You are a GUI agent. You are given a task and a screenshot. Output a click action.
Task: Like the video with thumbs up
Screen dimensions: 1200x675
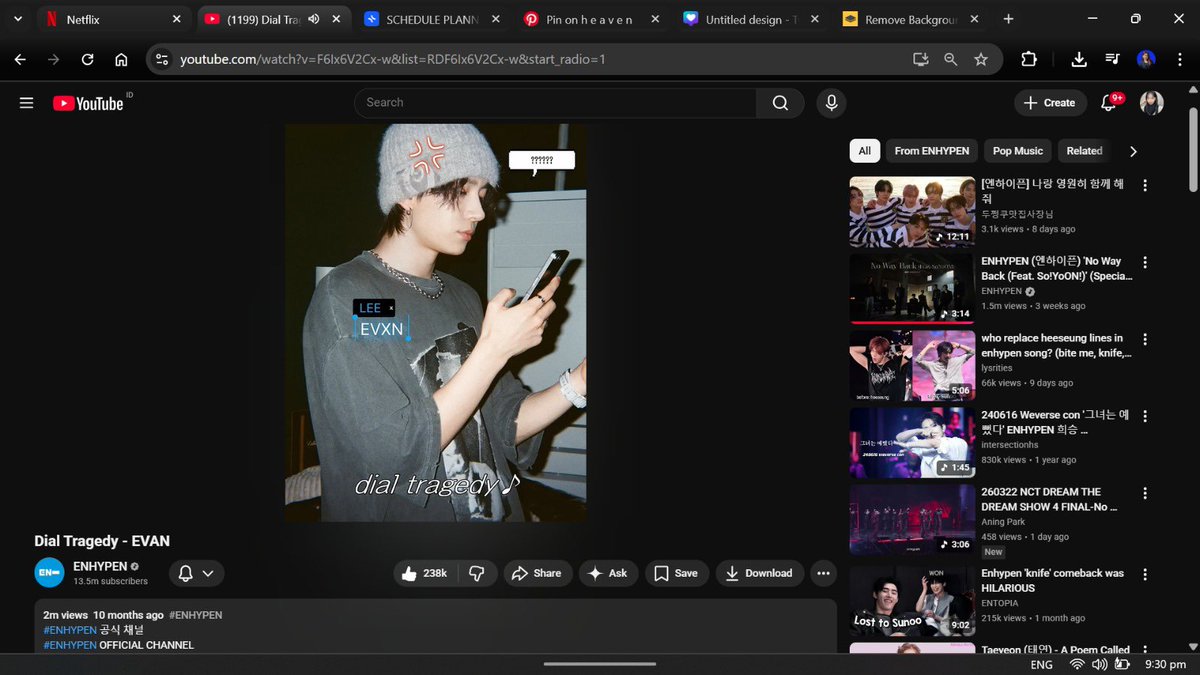[424, 573]
